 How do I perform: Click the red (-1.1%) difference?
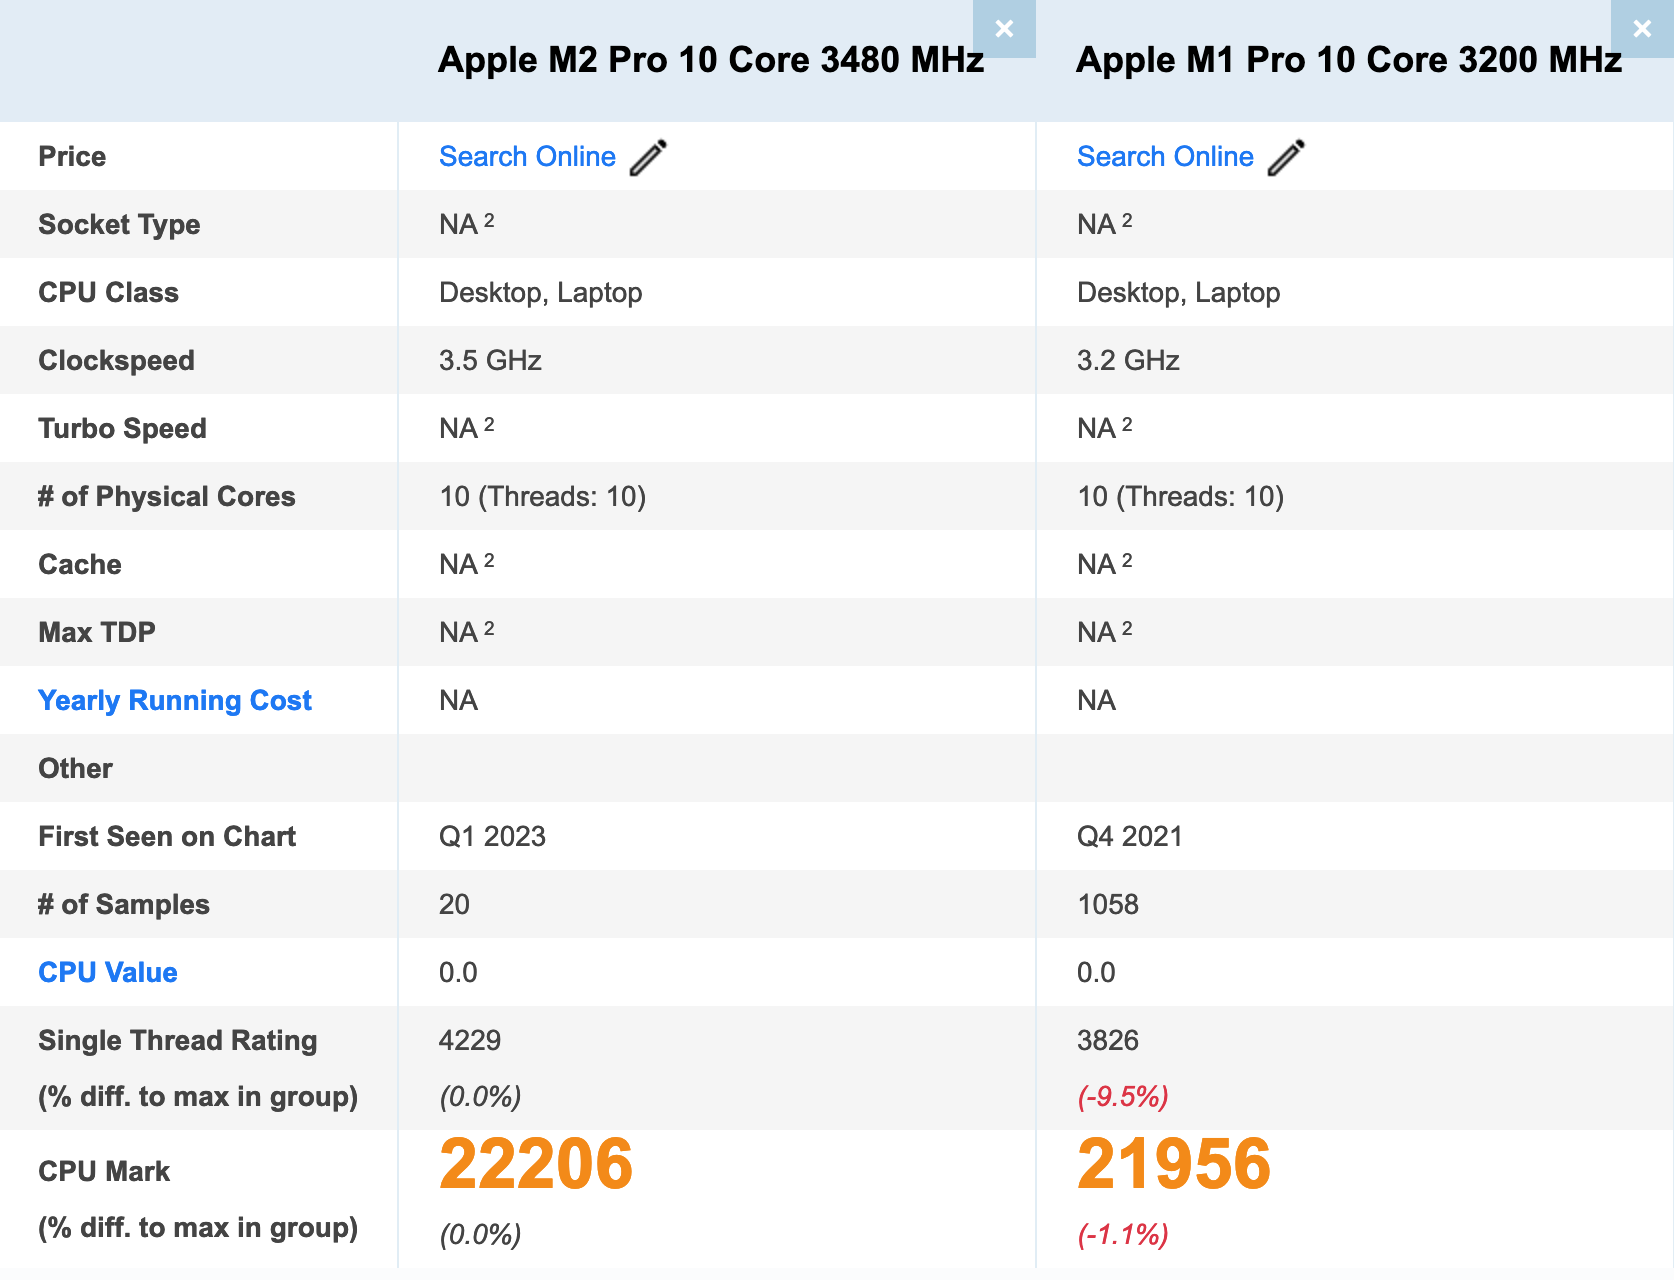(x=1123, y=1235)
